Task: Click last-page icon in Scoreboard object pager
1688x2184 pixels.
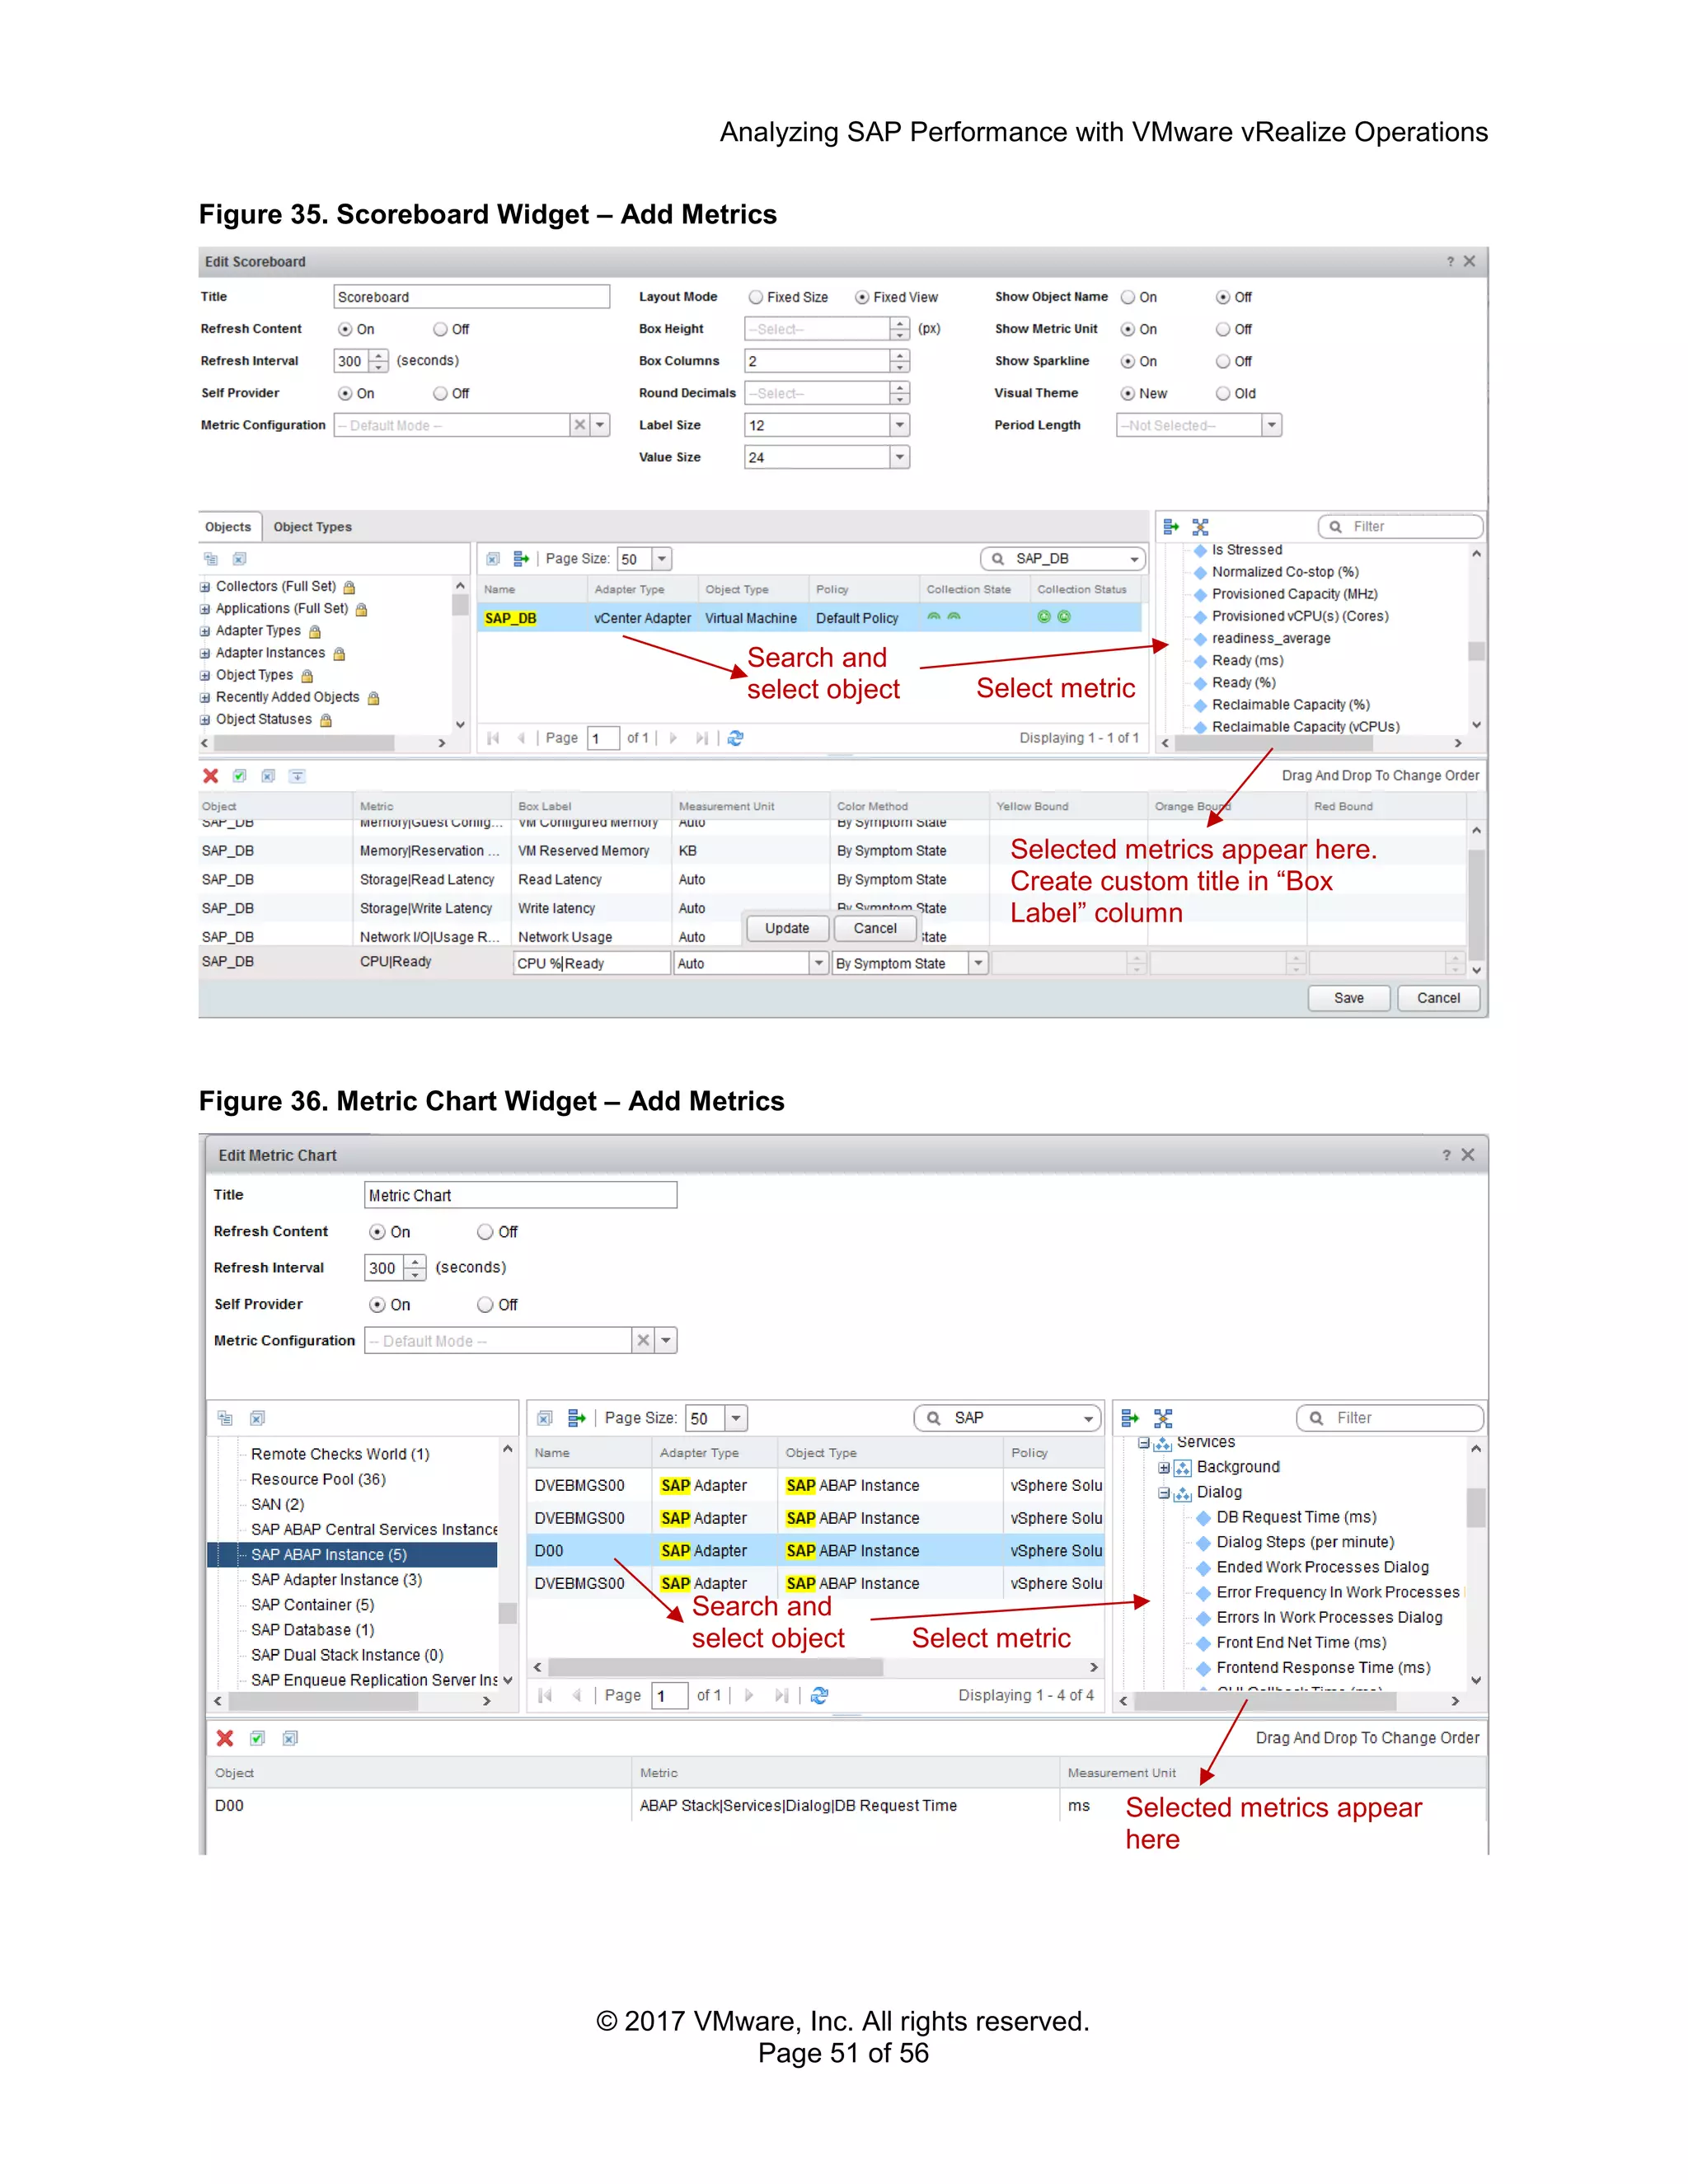Action: click(x=702, y=738)
